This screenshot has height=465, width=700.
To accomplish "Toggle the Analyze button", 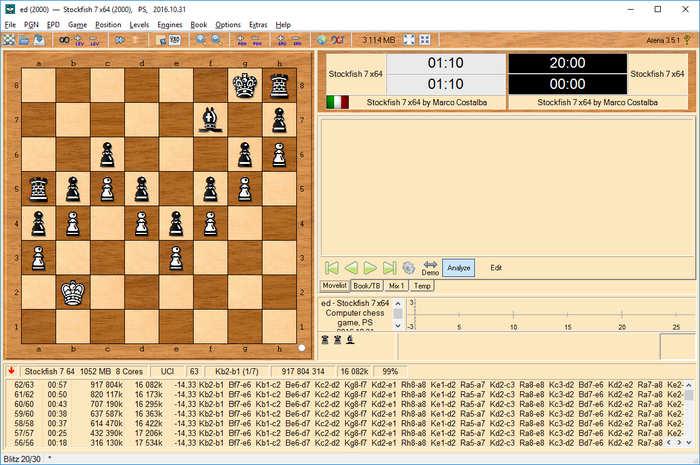I will point(458,267).
